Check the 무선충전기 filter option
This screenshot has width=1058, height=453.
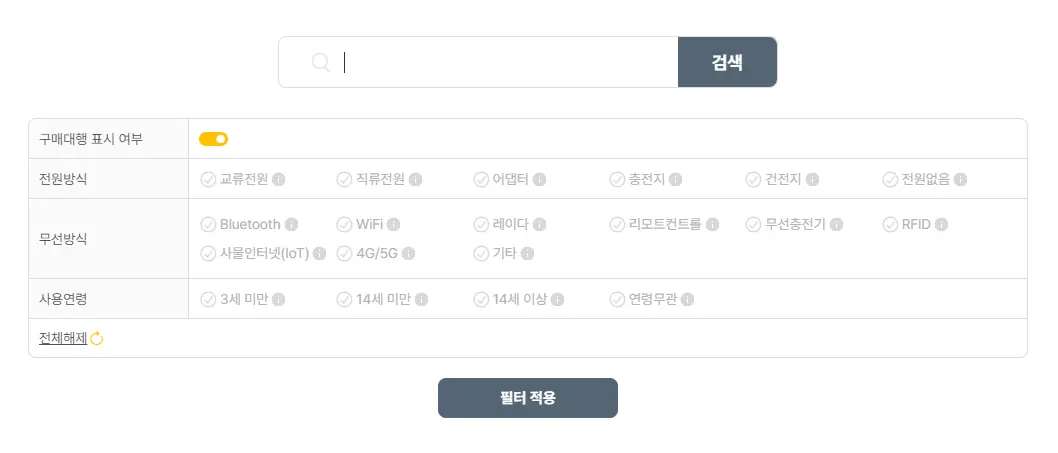[754, 225]
